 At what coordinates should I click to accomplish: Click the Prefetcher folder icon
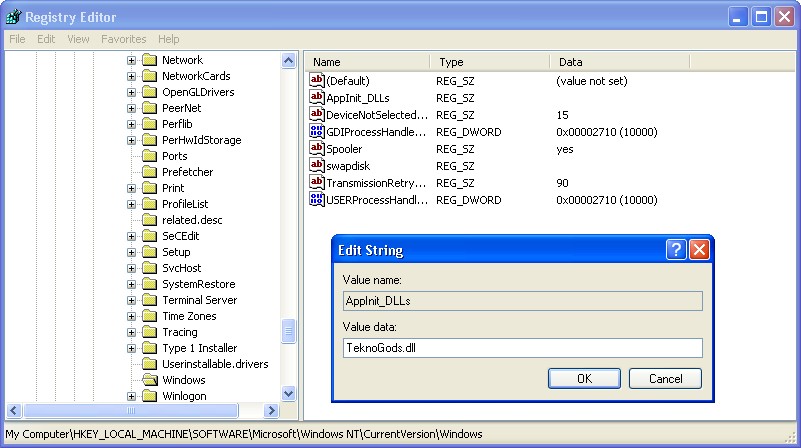coord(149,172)
